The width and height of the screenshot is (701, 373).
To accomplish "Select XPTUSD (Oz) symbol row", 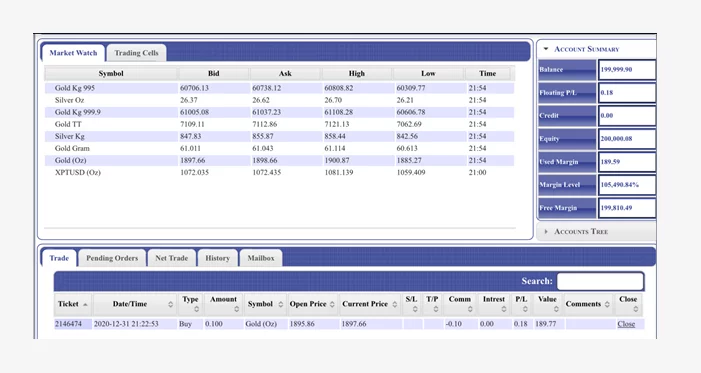I will coord(279,173).
